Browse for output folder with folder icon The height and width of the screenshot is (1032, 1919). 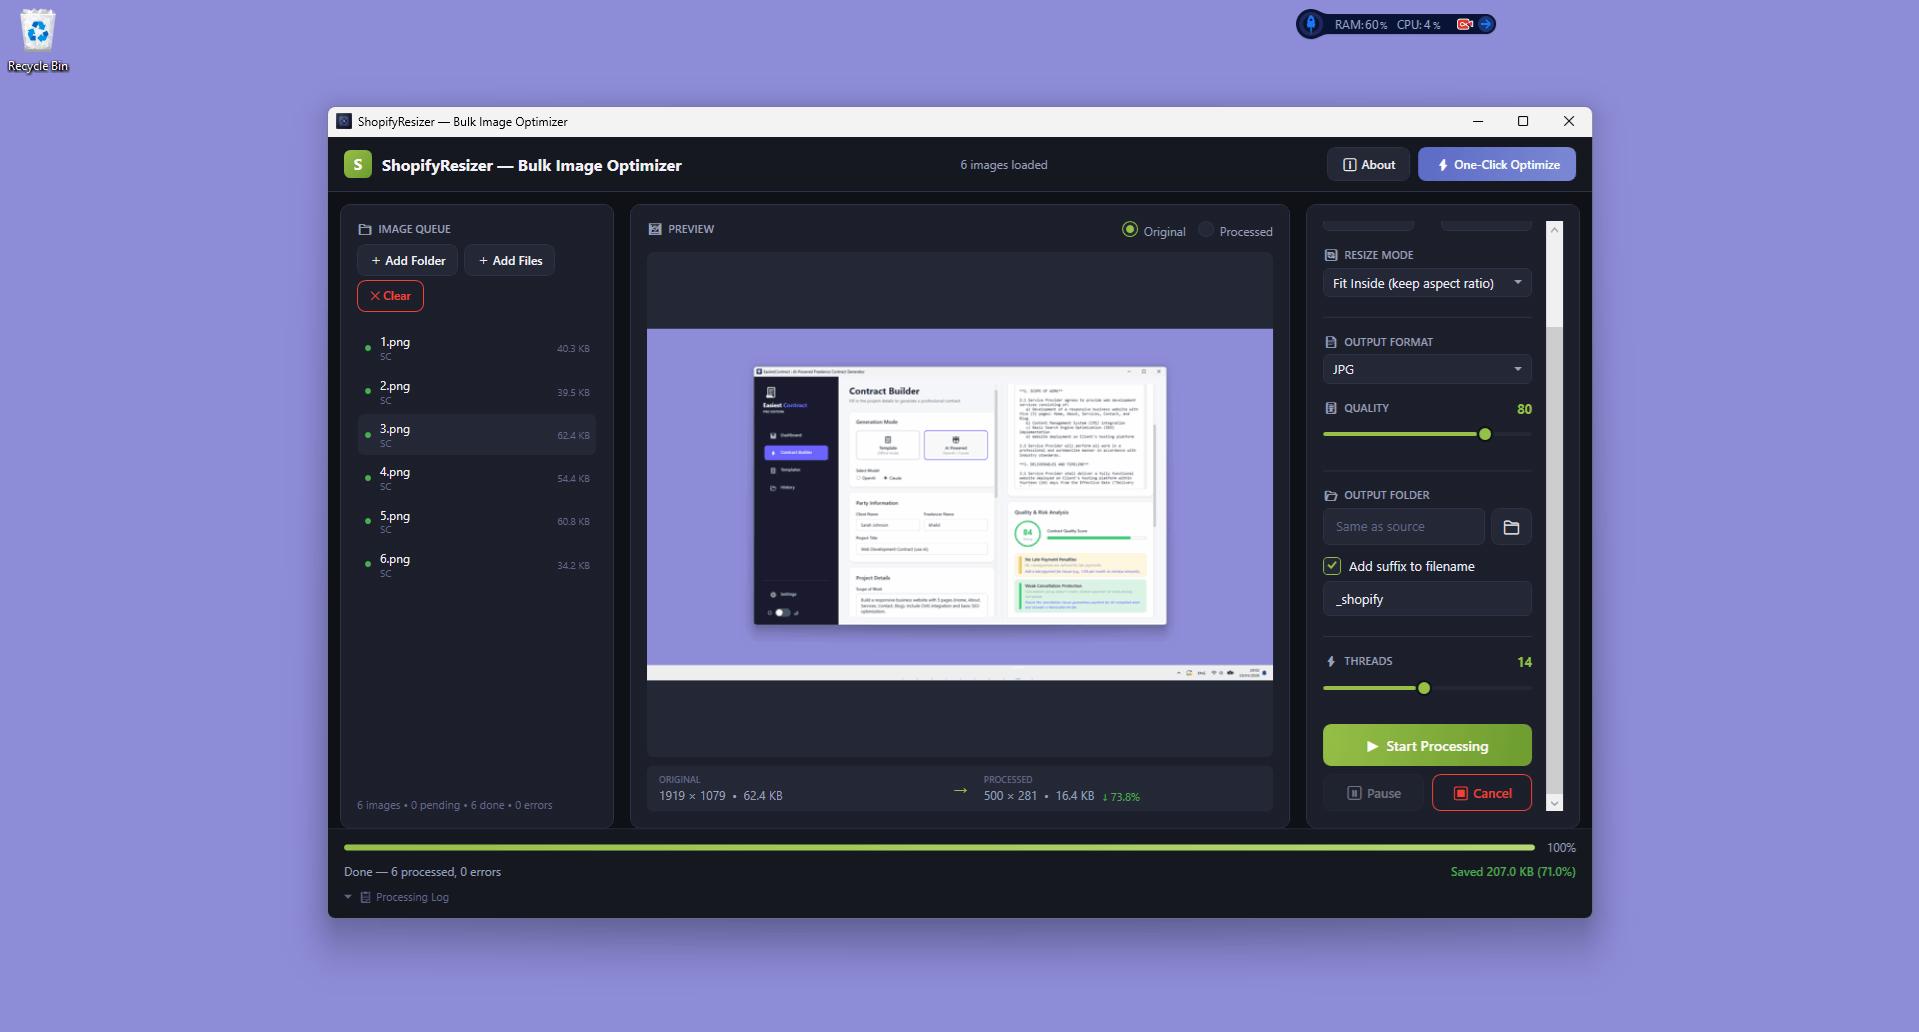click(1511, 527)
